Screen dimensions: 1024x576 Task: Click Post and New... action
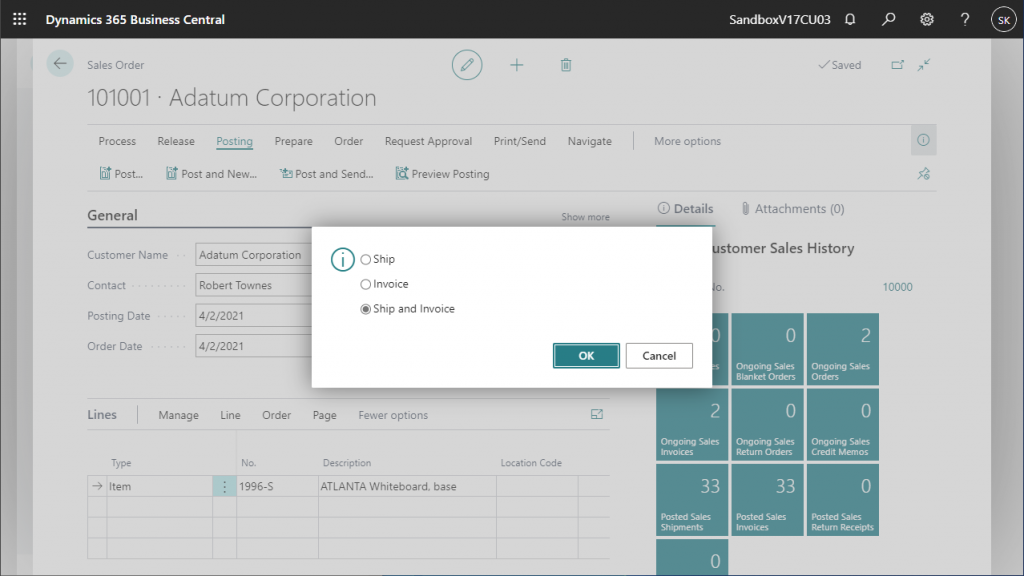pyautogui.click(x=211, y=174)
